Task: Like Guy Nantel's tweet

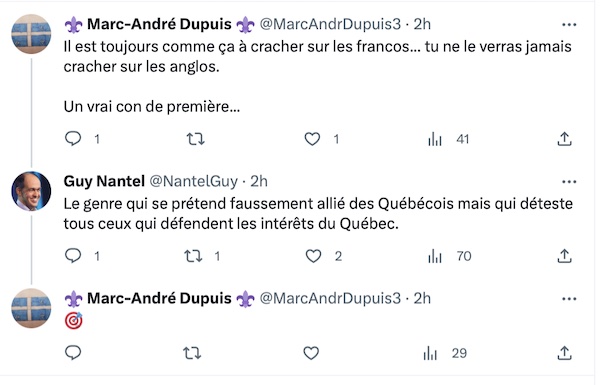Action: pos(313,256)
